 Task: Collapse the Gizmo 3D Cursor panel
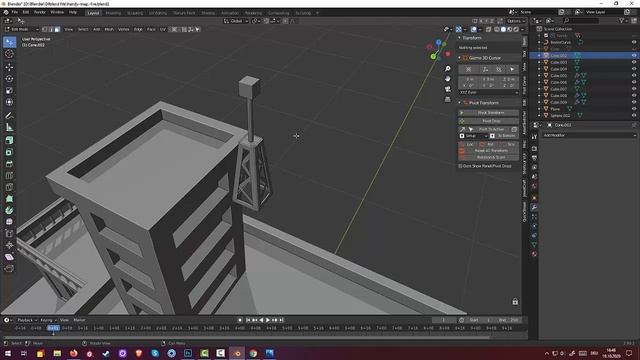[x=460, y=58]
